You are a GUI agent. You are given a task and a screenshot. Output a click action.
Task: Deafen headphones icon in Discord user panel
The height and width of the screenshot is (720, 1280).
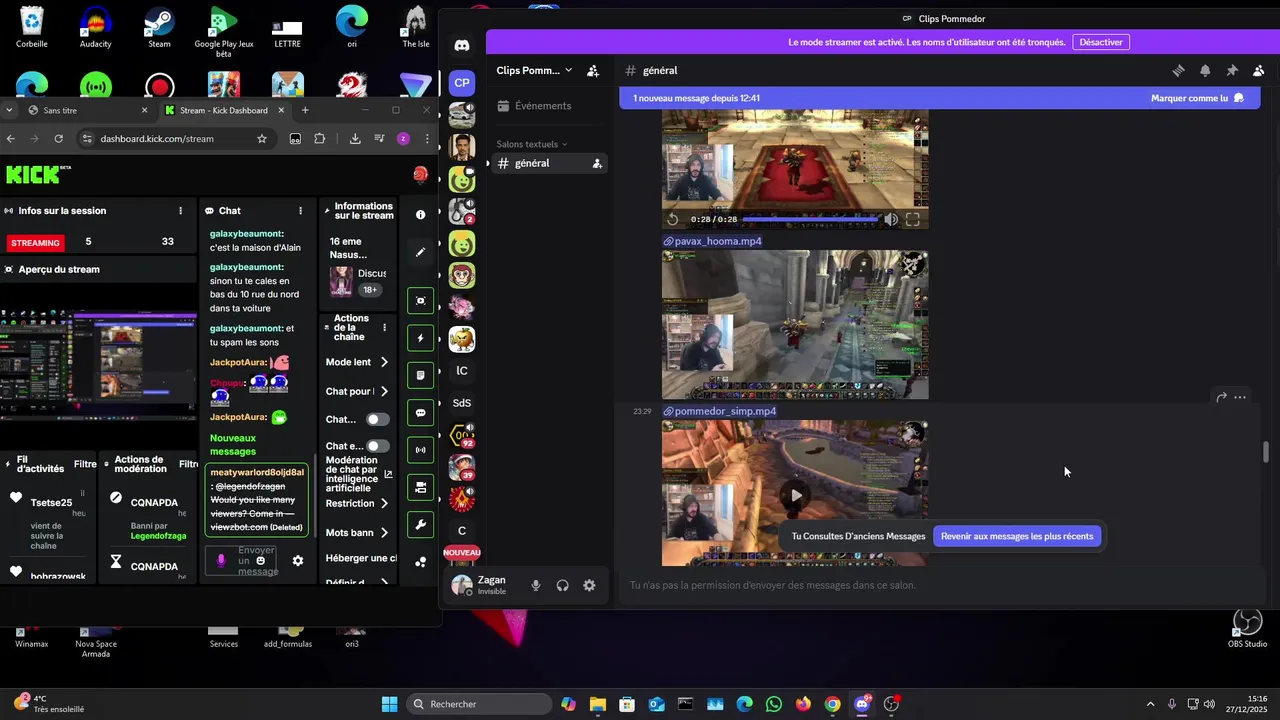[563, 585]
